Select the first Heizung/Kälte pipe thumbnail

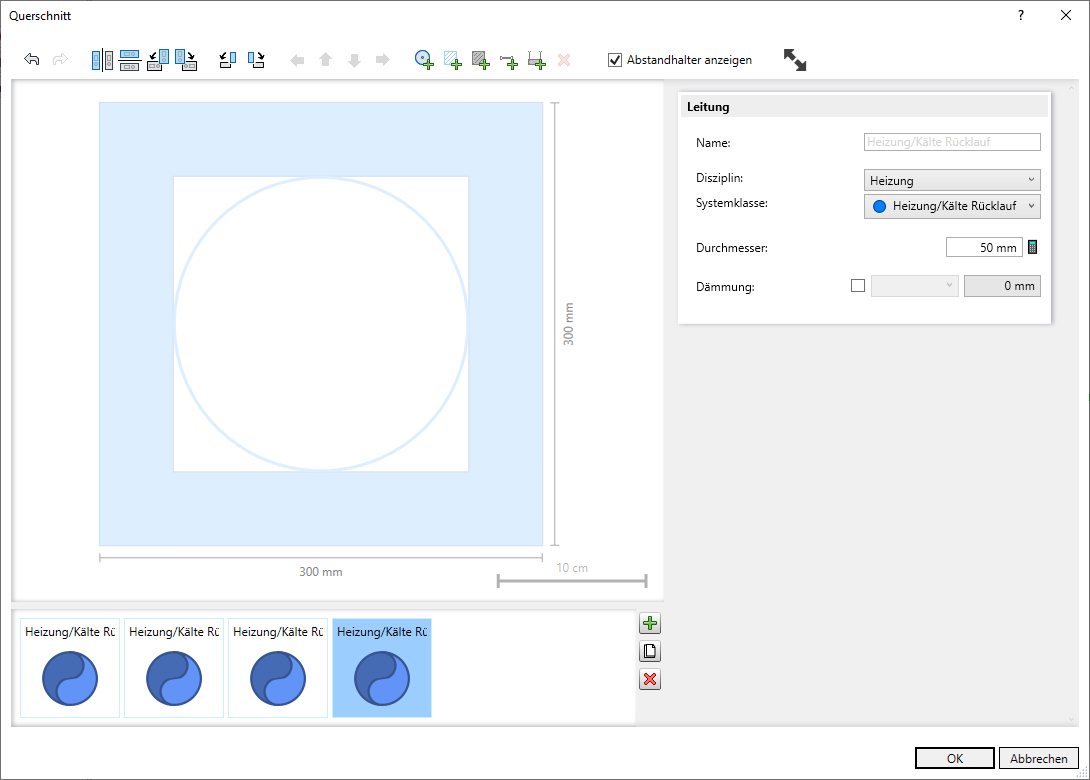(70, 668)
